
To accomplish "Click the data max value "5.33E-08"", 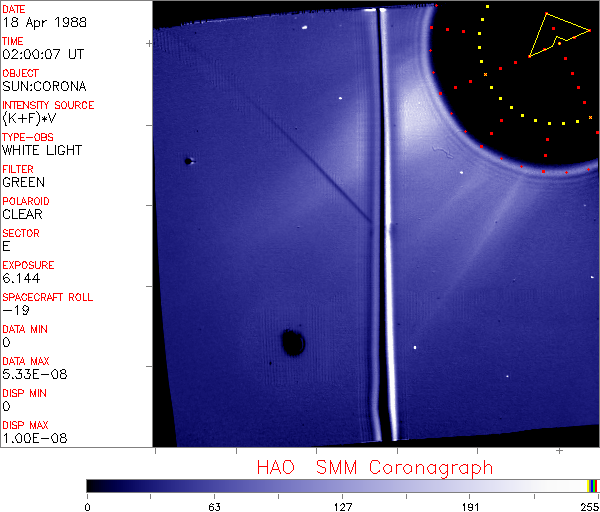I will 35,374.
